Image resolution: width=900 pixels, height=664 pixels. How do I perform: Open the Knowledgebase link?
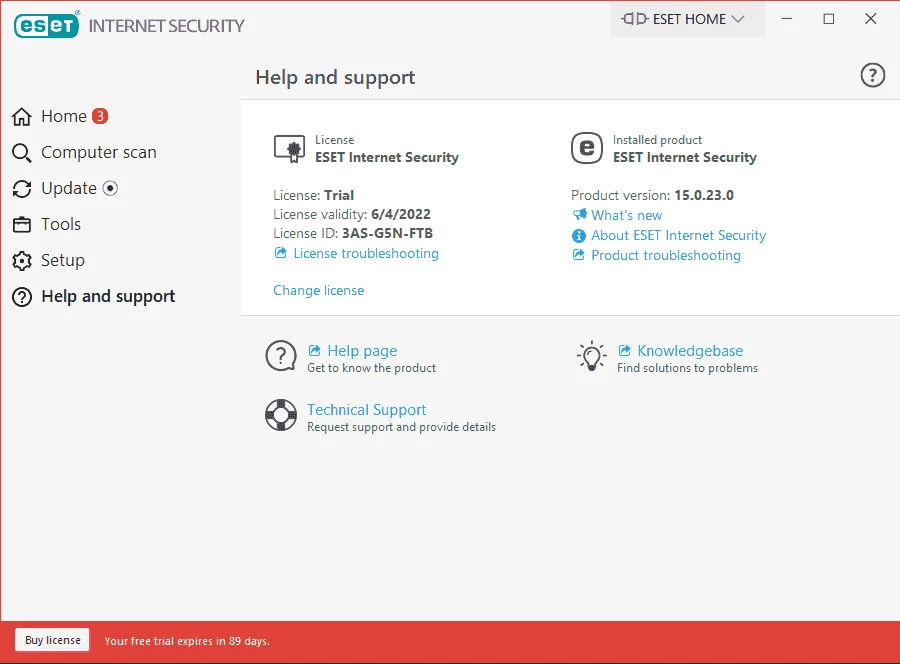[x=690, y=351]
